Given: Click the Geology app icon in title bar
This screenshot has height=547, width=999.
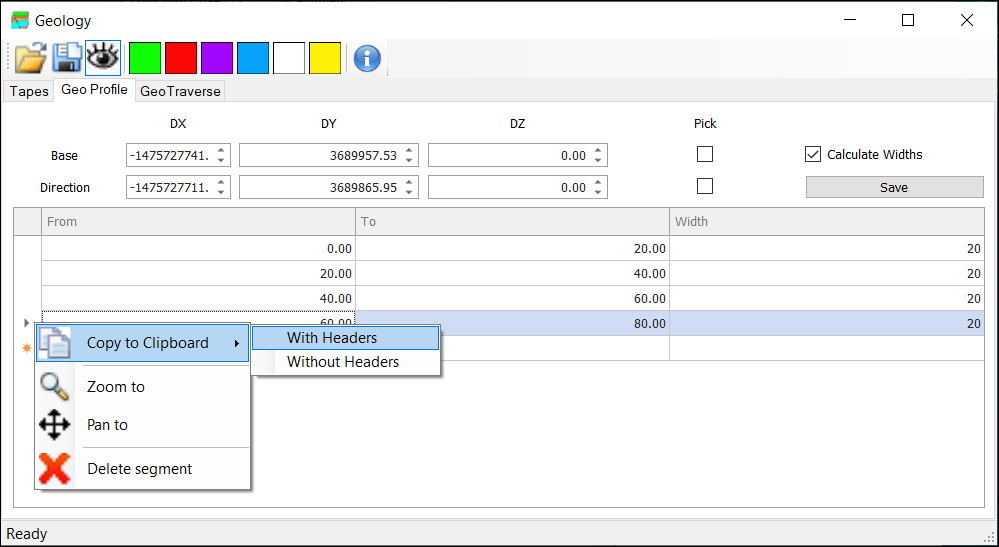Looking at the screenshot, I should [20, 20].
